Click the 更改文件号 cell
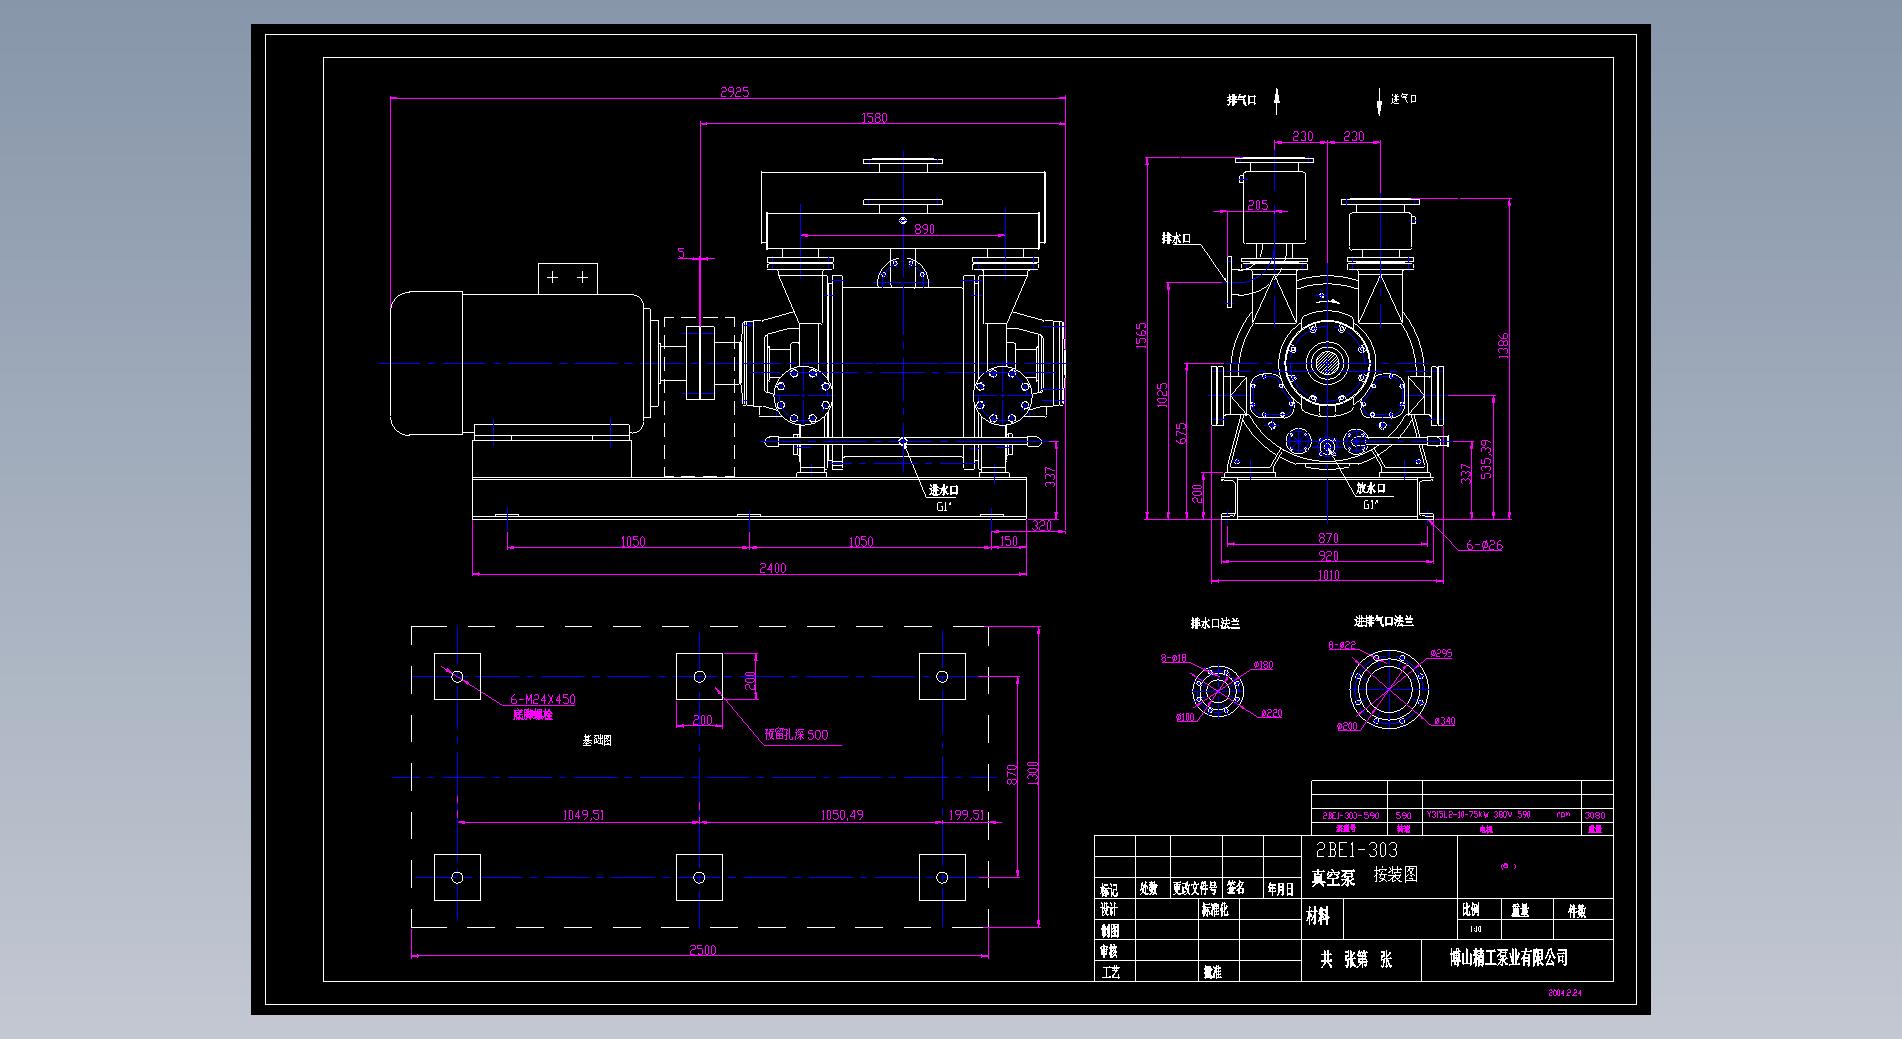 (1195, 888)
